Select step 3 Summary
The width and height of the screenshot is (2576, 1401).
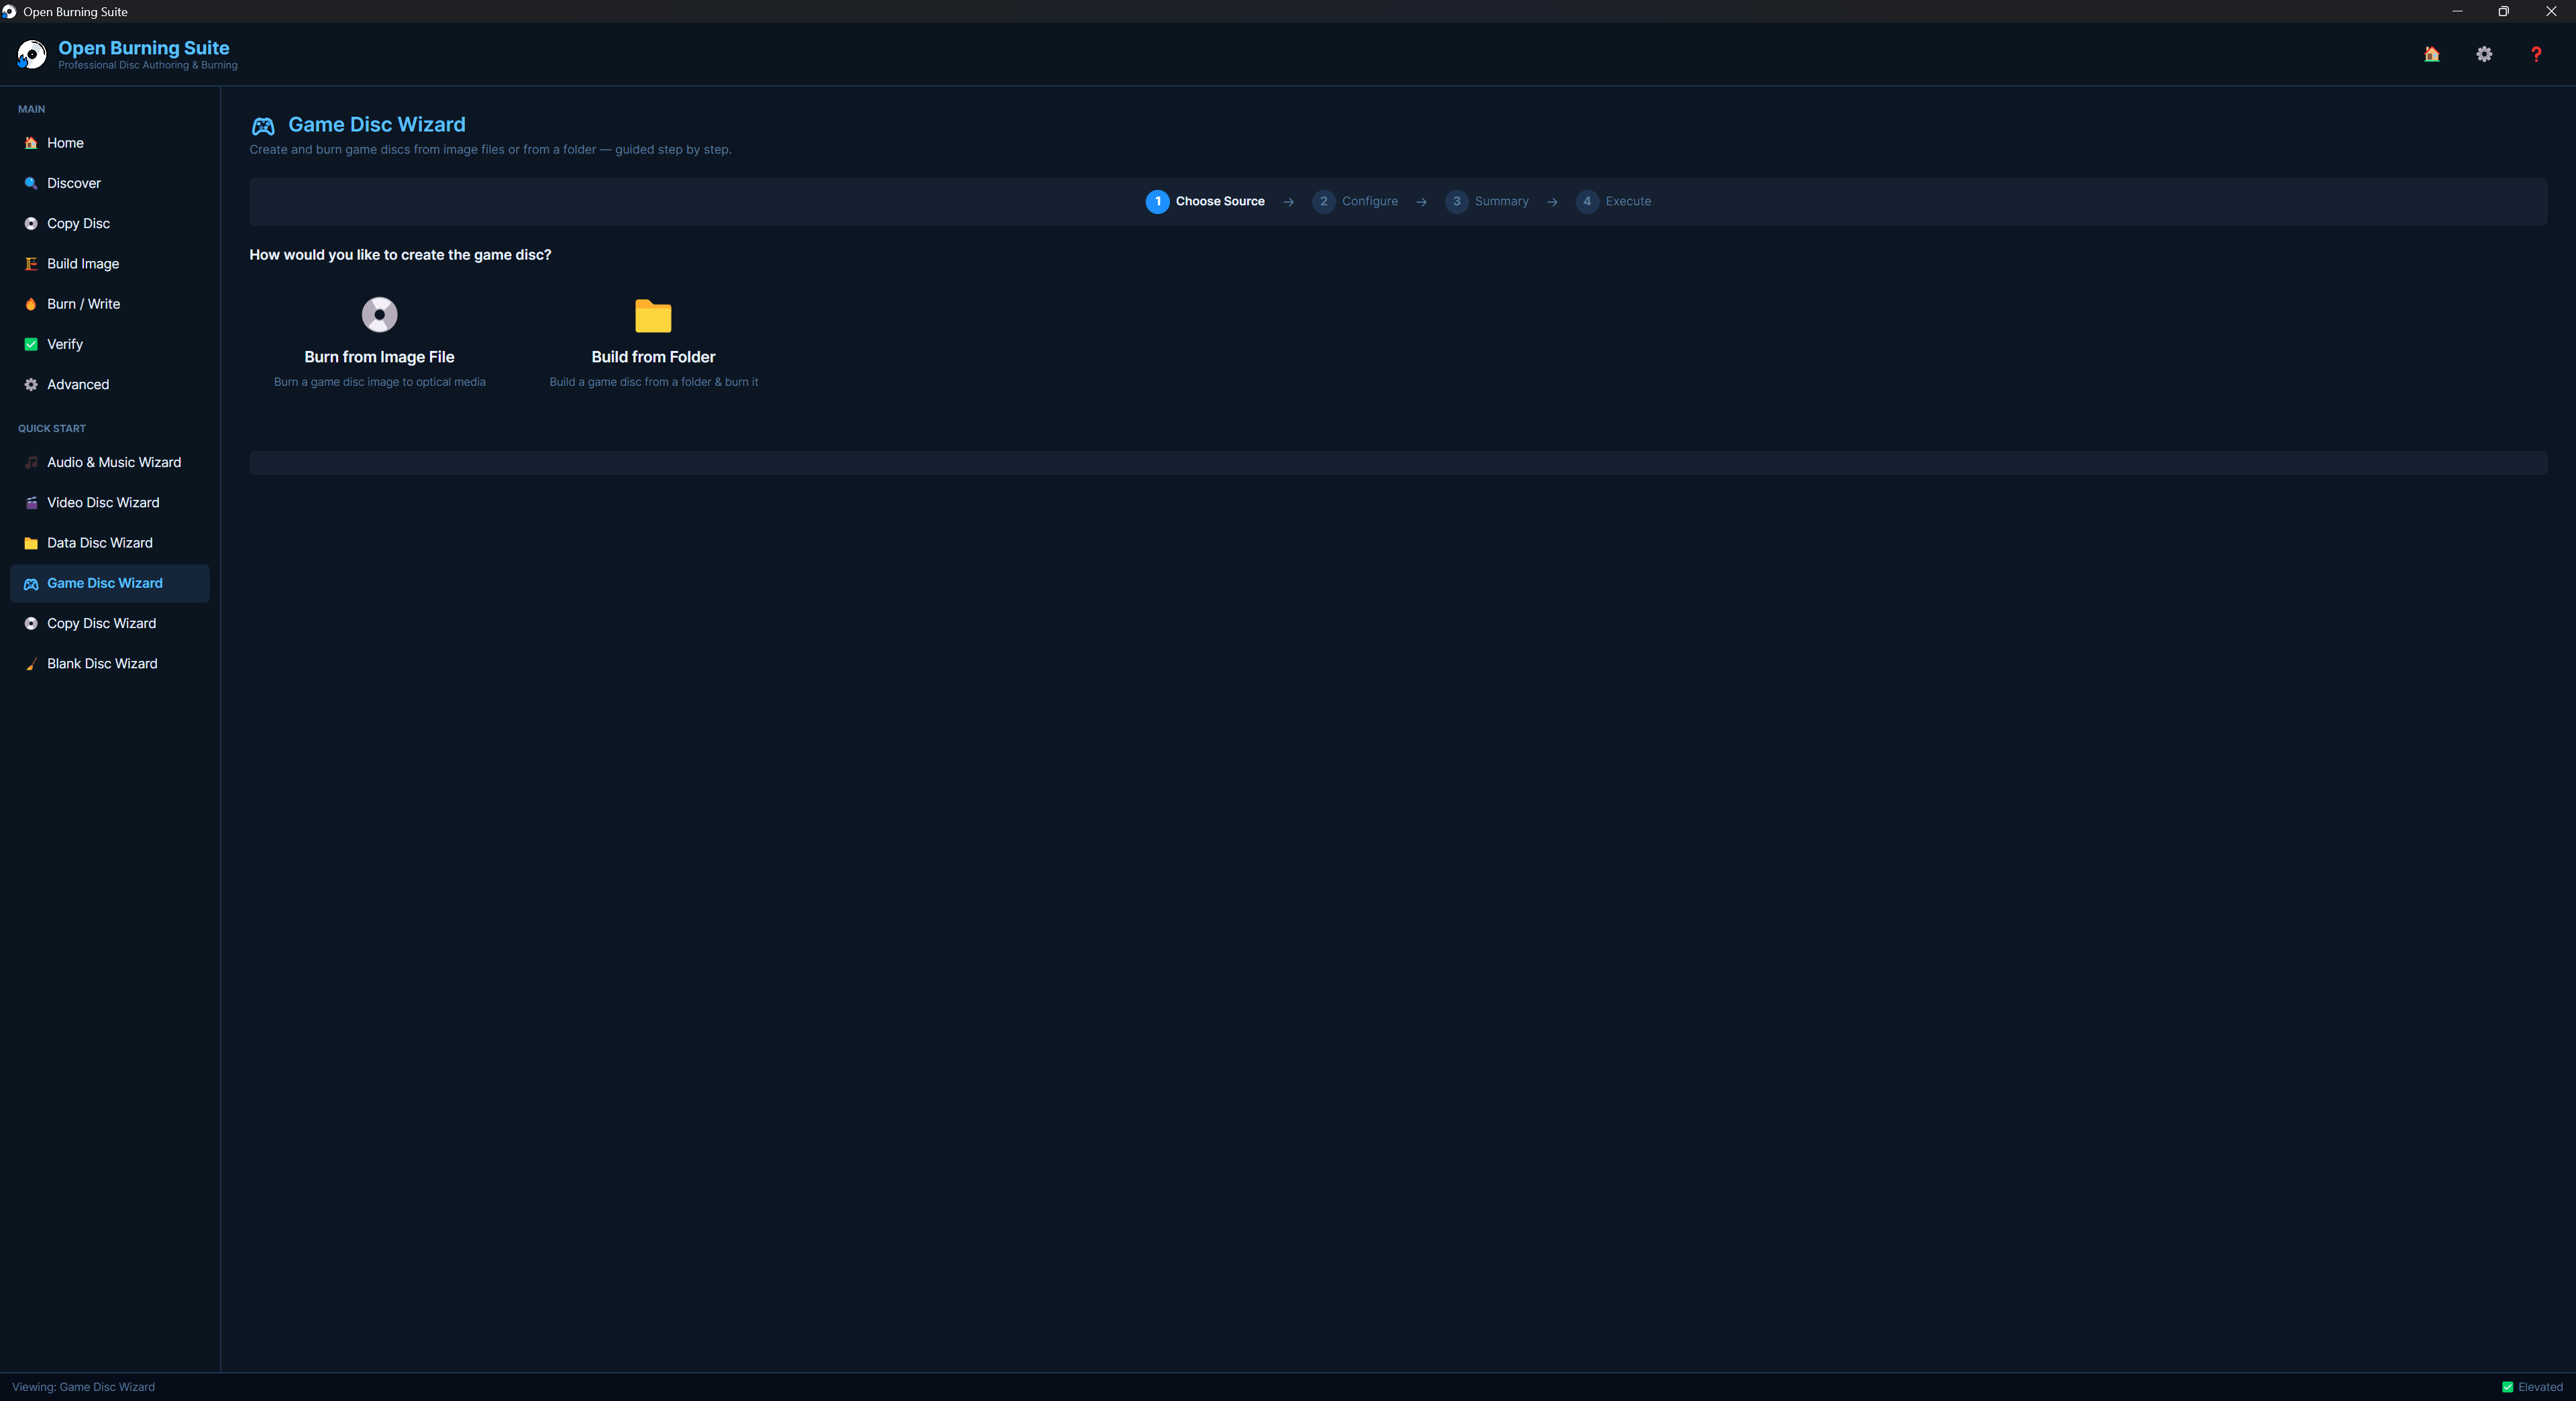[x=1487, y=202]
